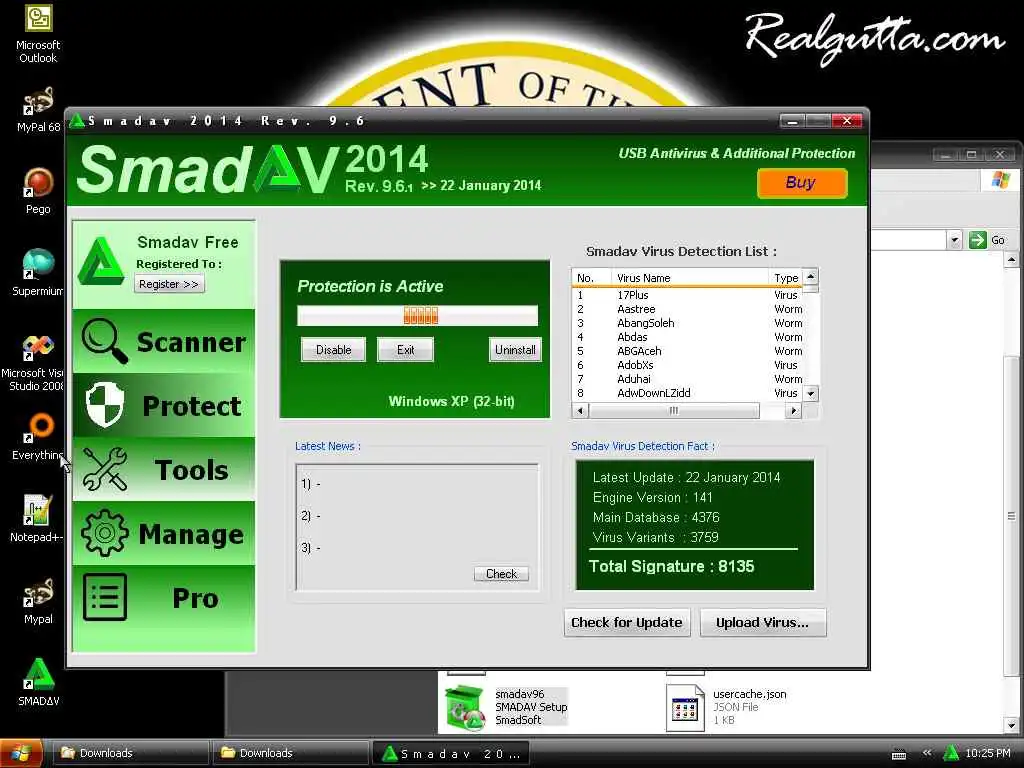Click the keyboard icon in system tray
This screenshot has width=1024, height=768.
[x=899, y=754]
